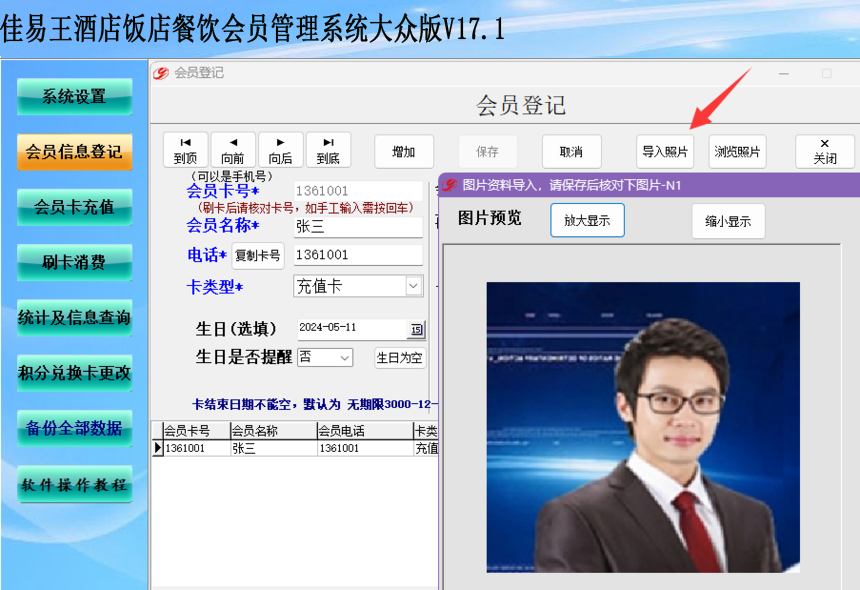
Task: Click the 会员名称 input field
Action: tap(358, 226)
